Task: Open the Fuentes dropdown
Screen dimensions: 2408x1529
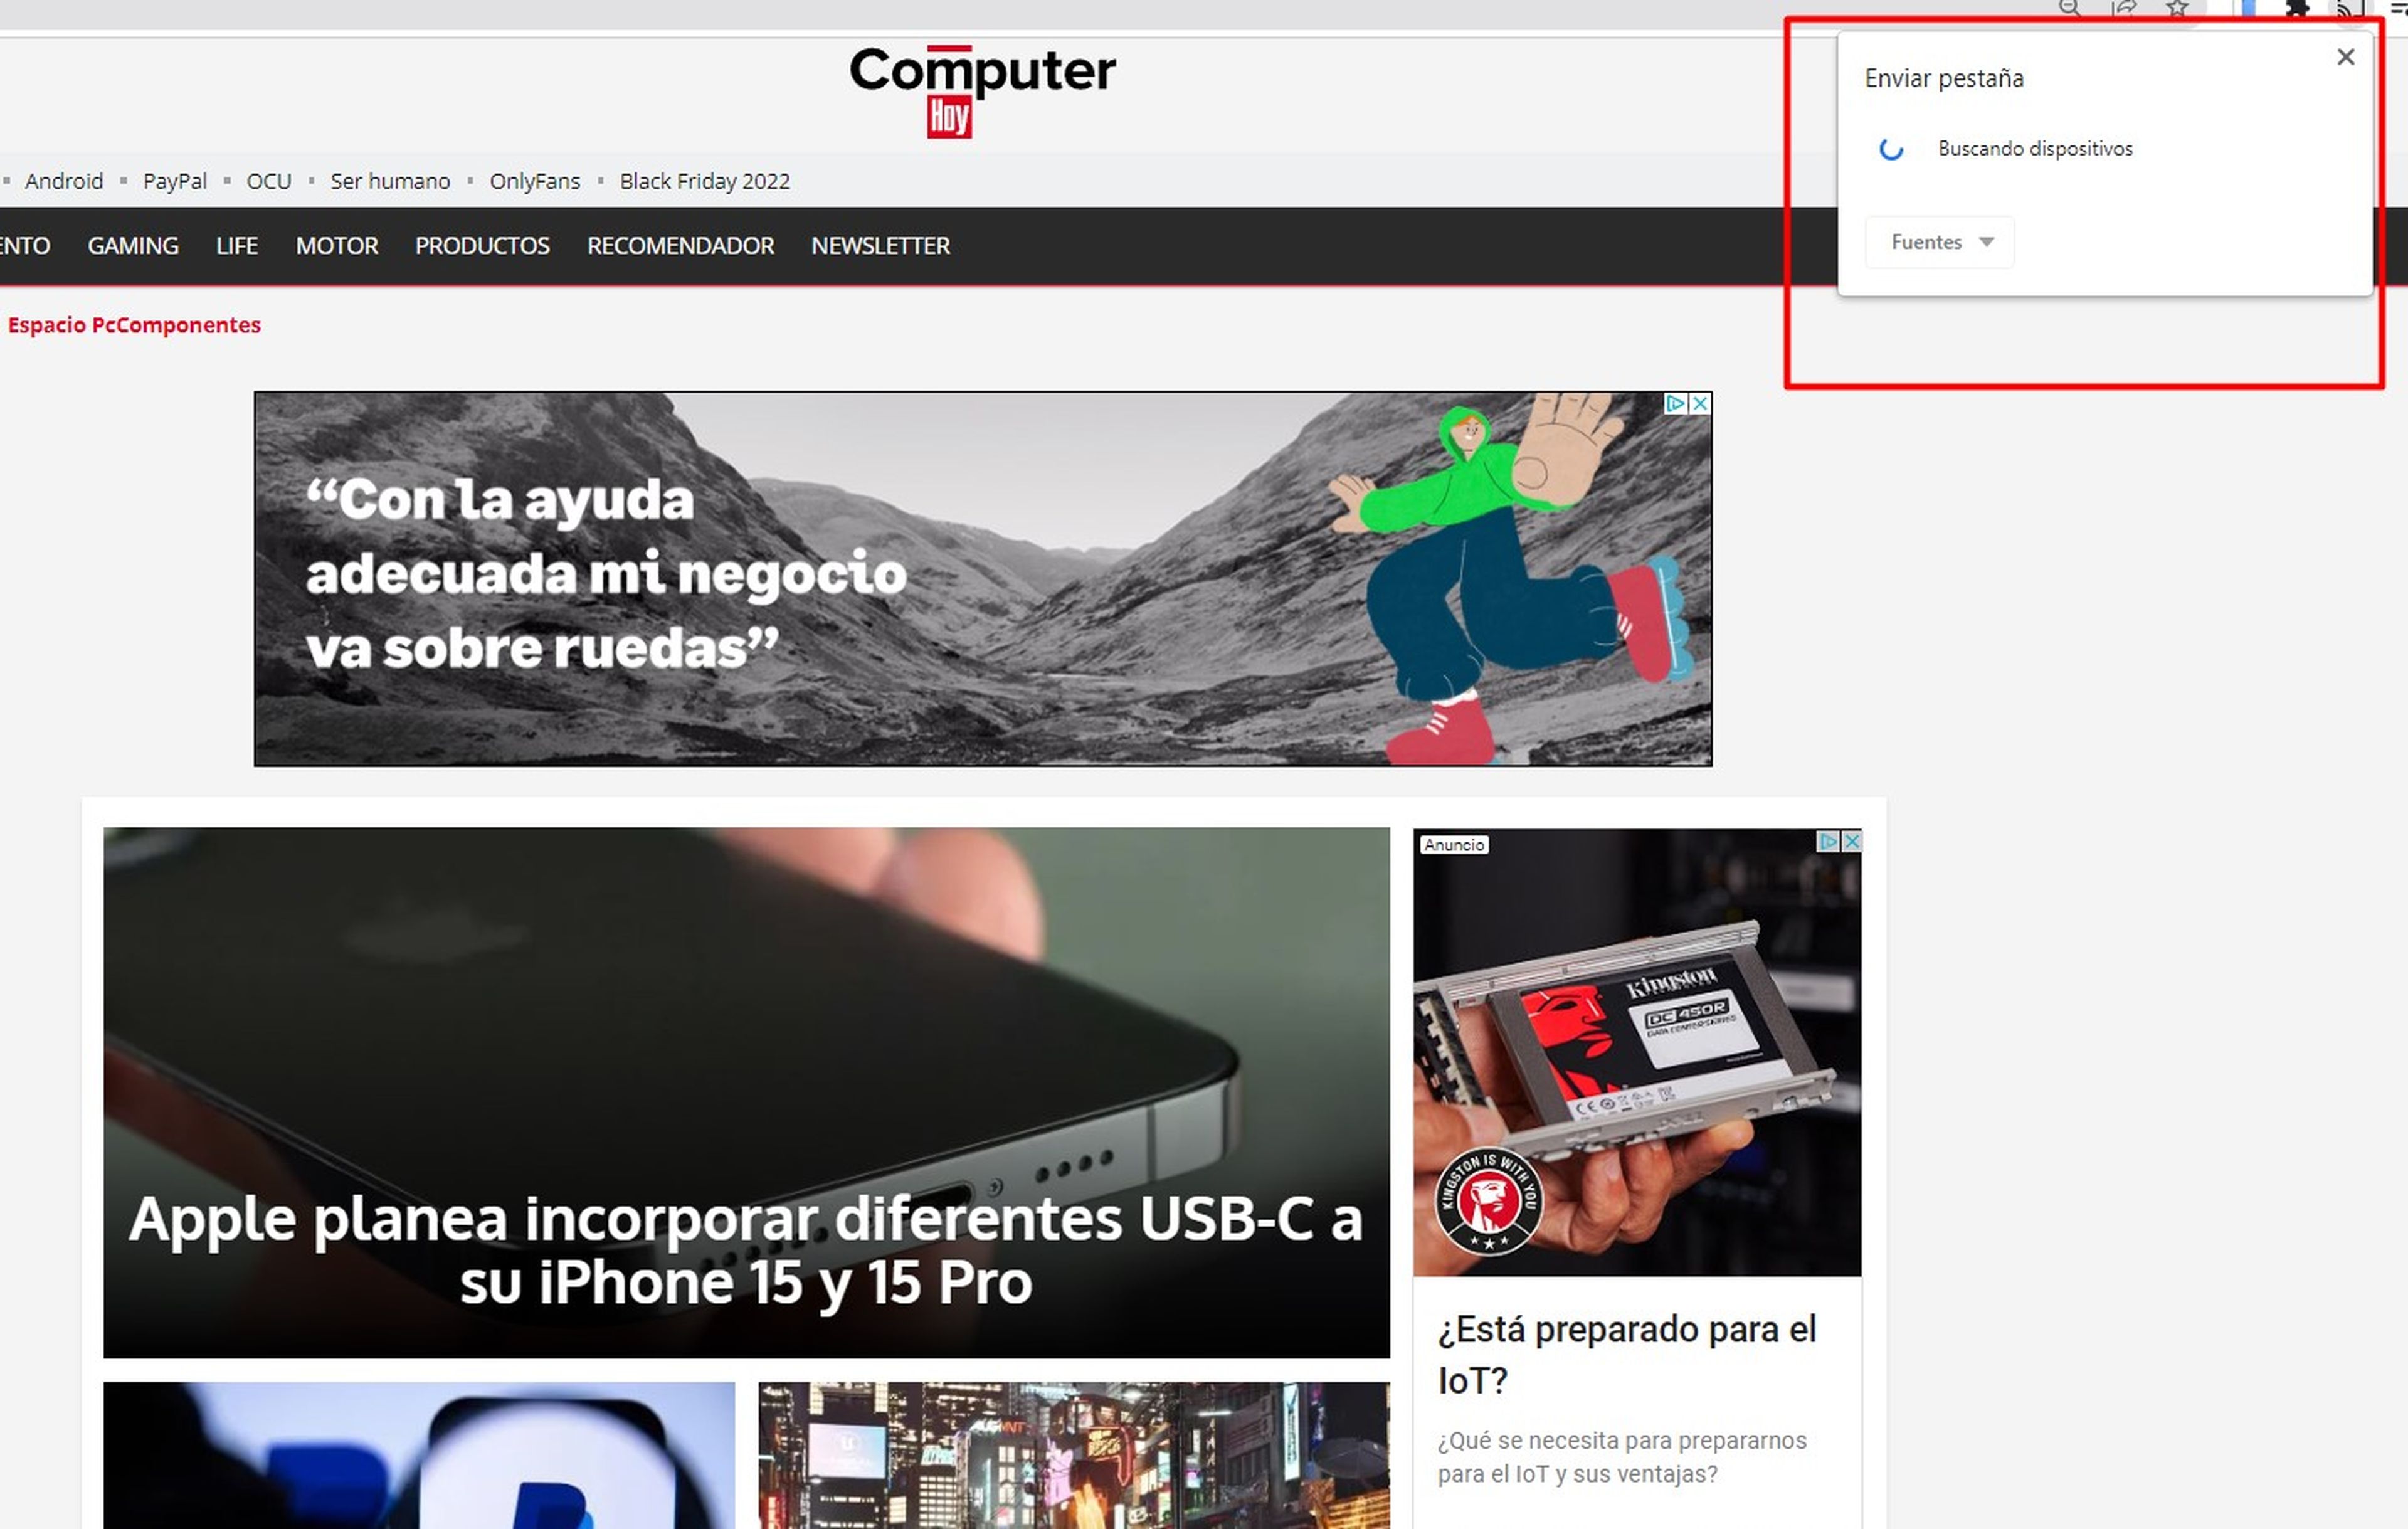Action: tap(1940, 242)
